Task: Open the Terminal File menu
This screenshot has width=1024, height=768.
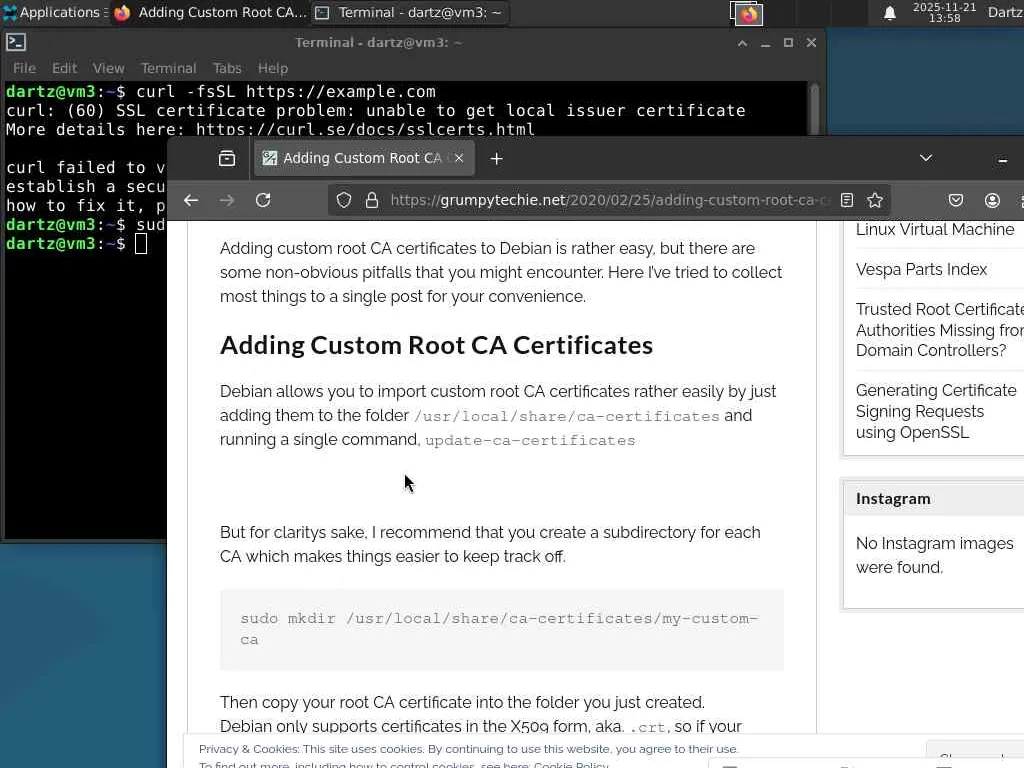Action: [24, 68]
